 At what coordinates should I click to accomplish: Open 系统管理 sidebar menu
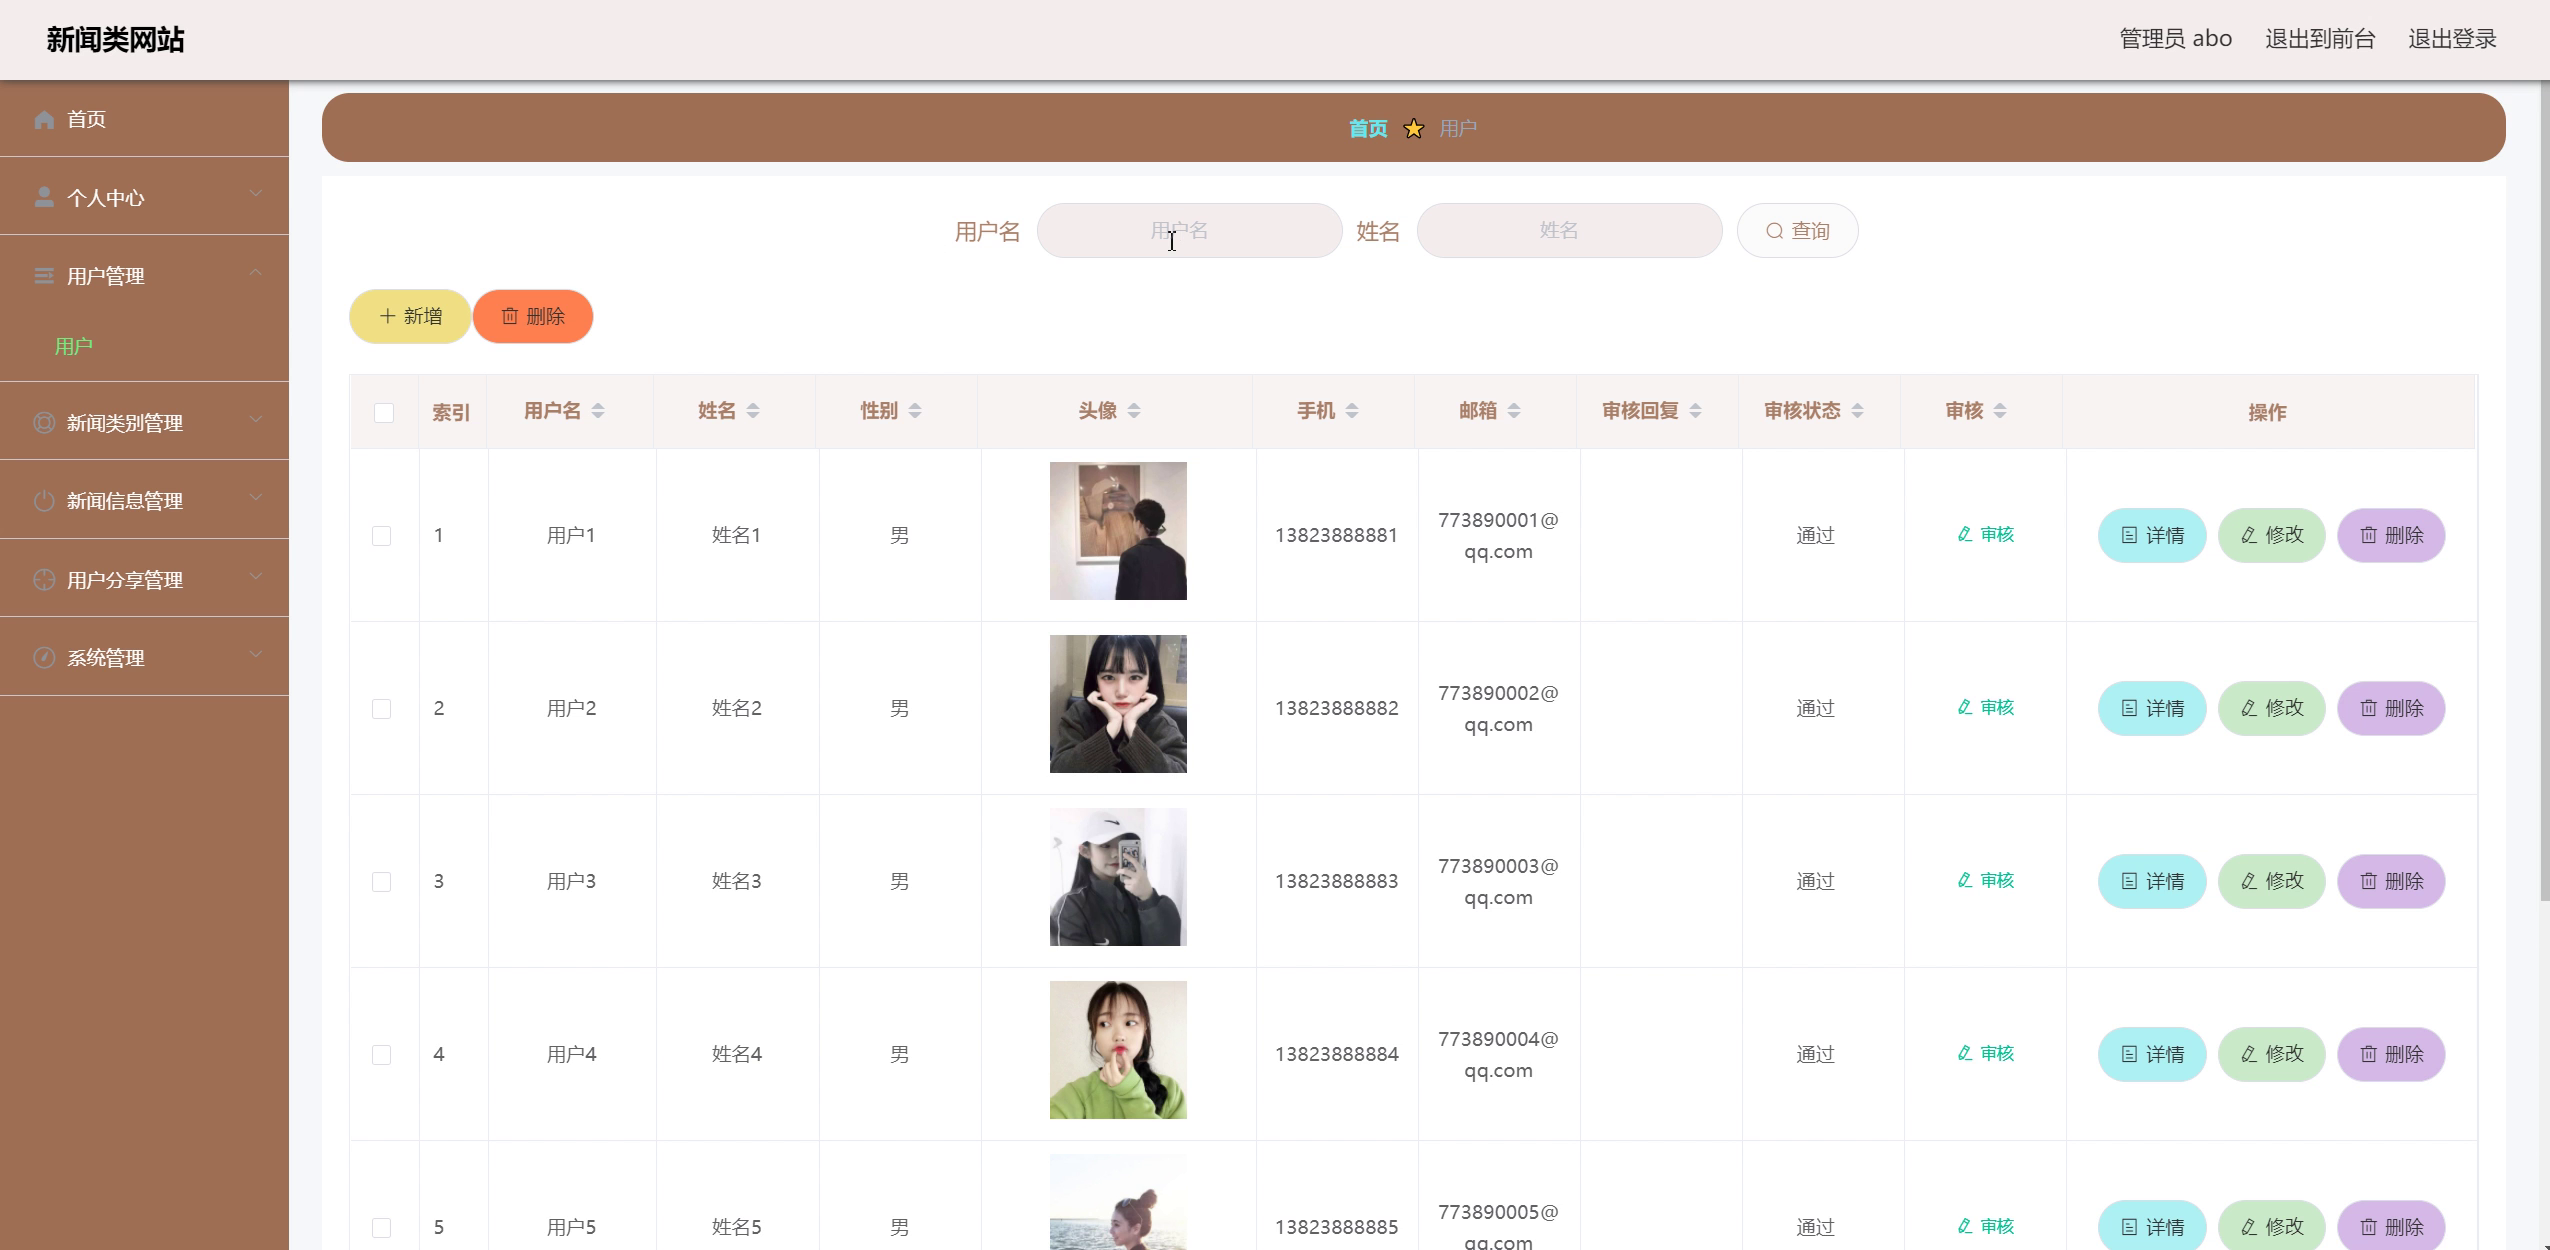coord(144,657)
